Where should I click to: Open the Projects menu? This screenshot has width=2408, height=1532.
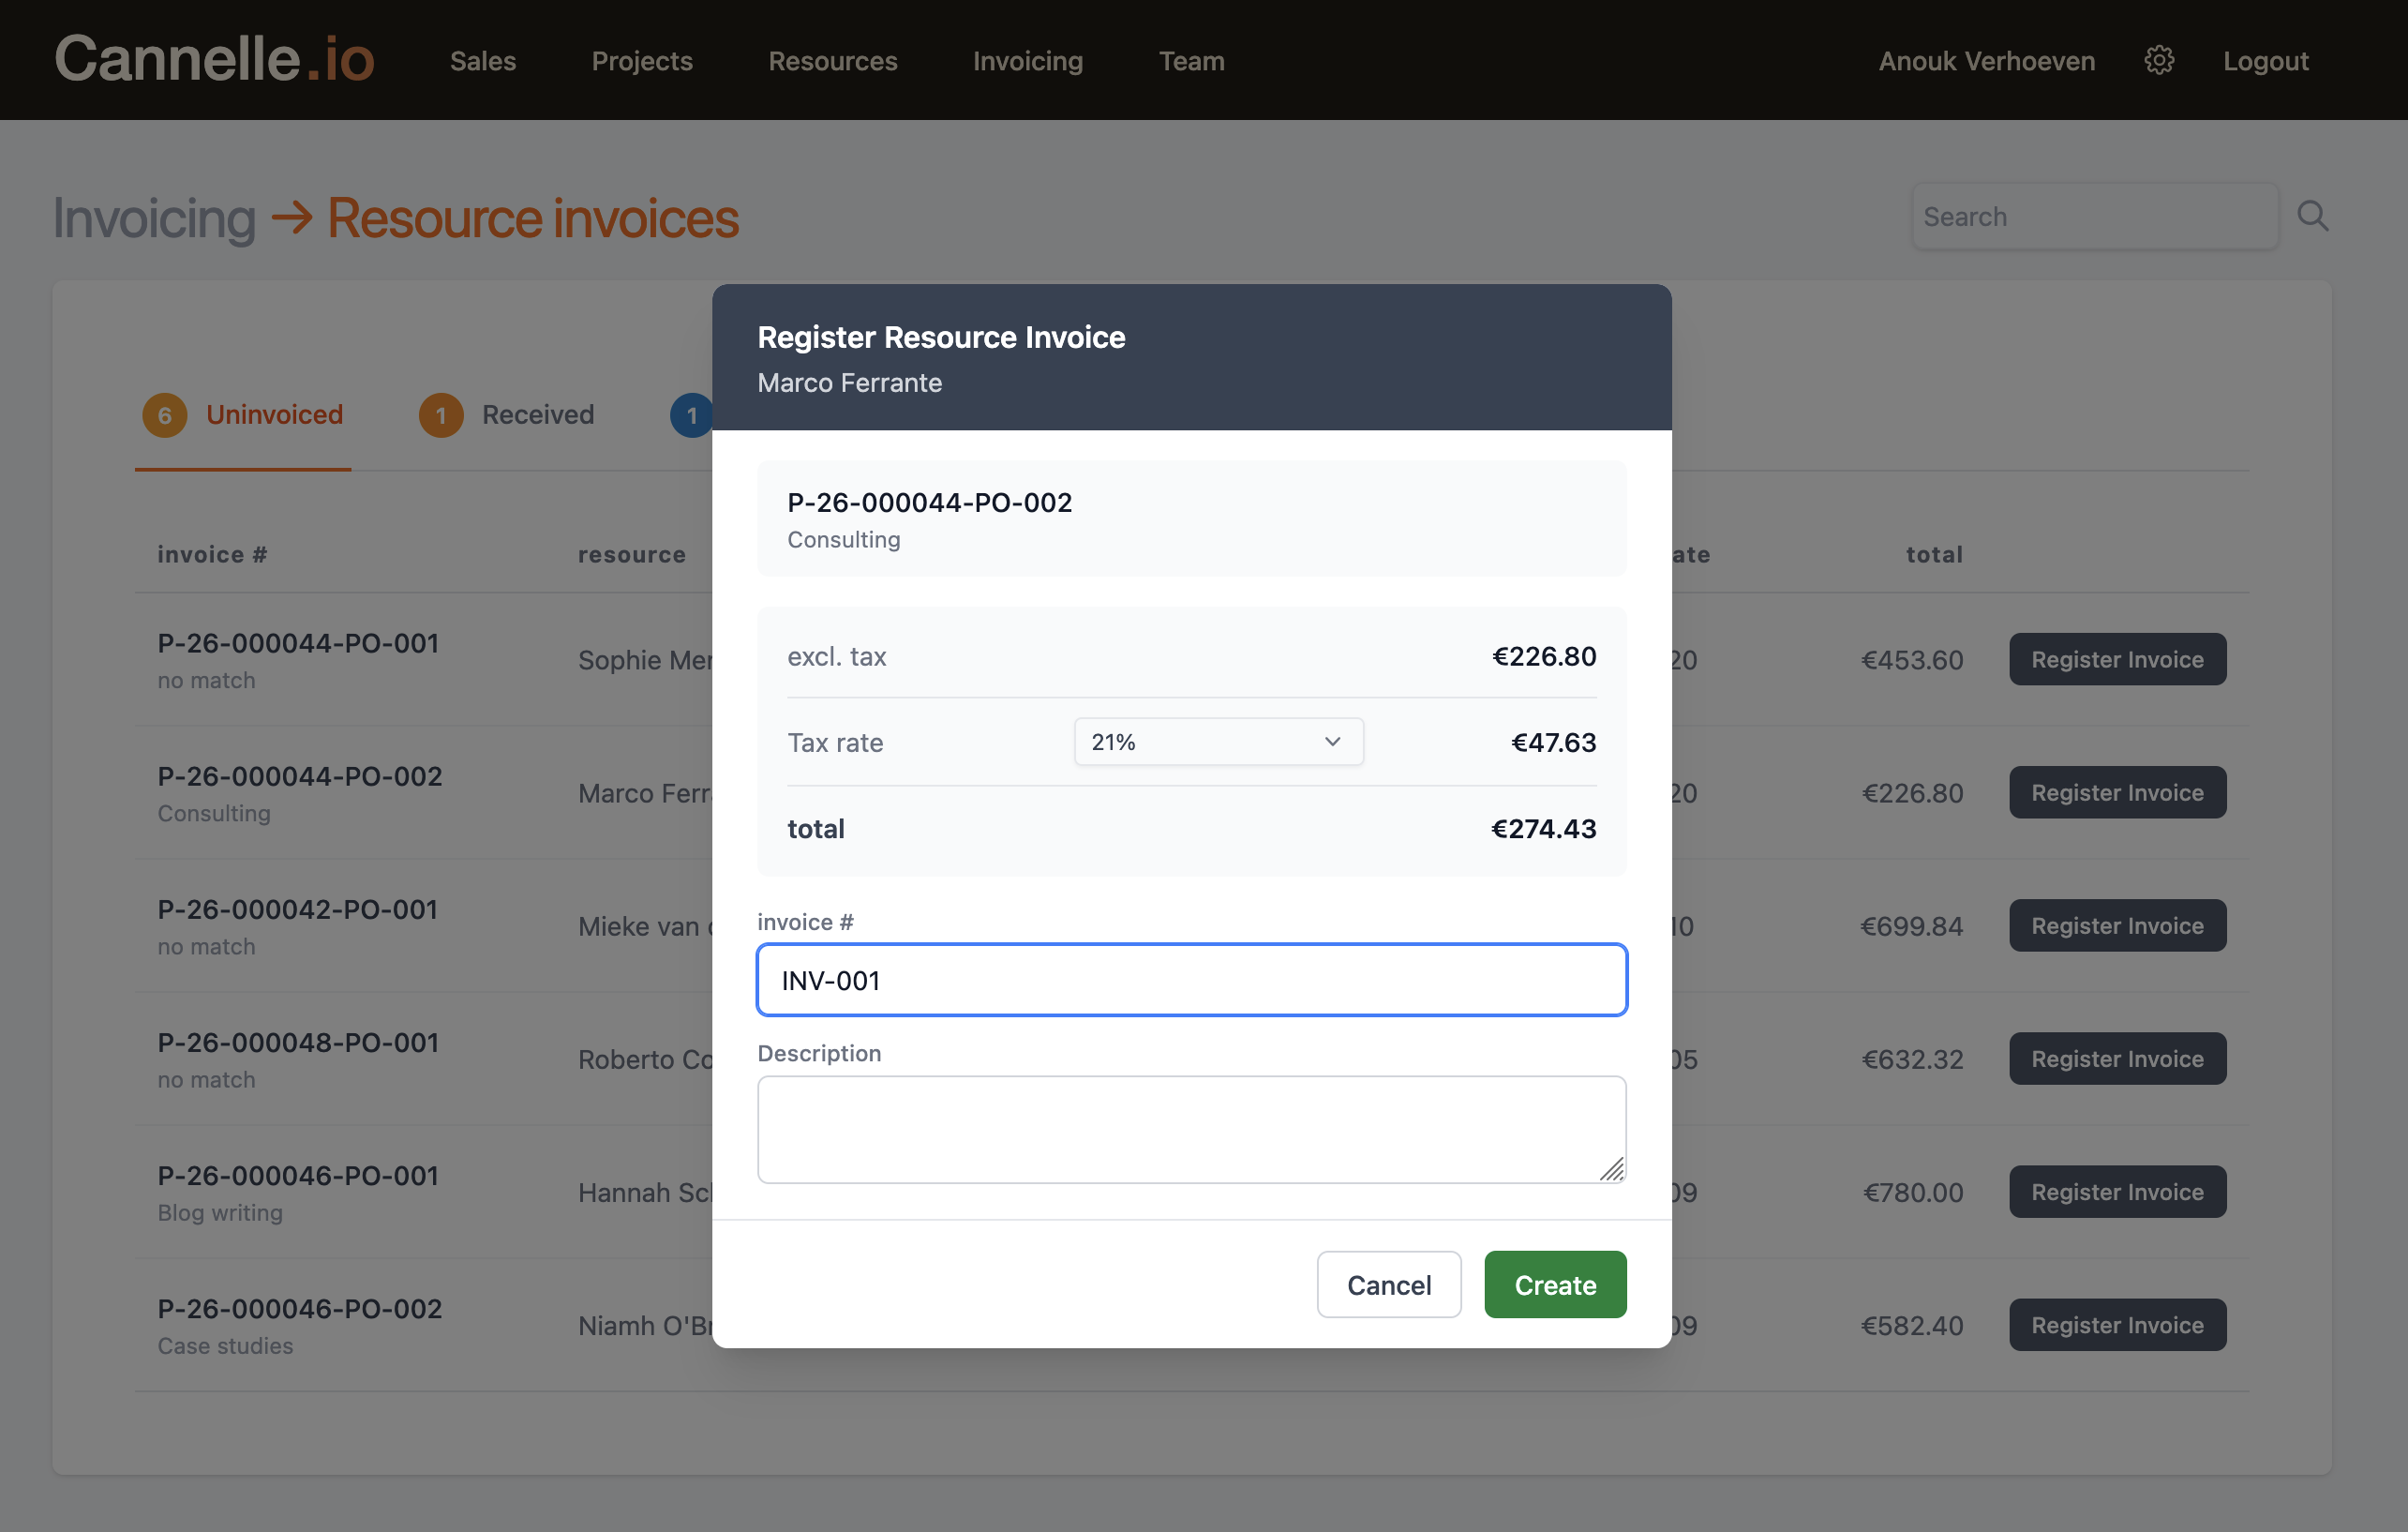(642, 61)
